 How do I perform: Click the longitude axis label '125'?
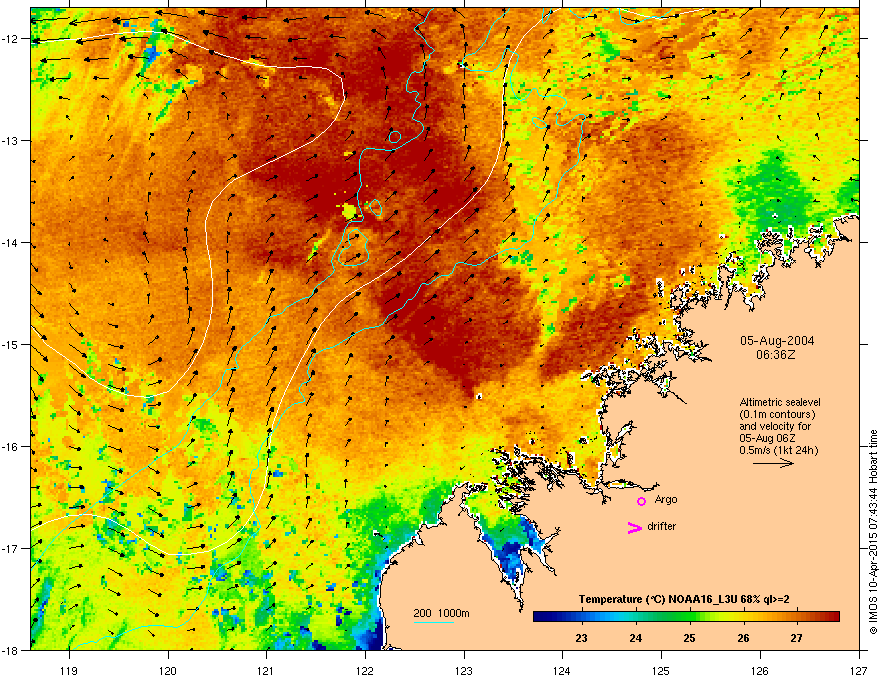coord(661,670)
